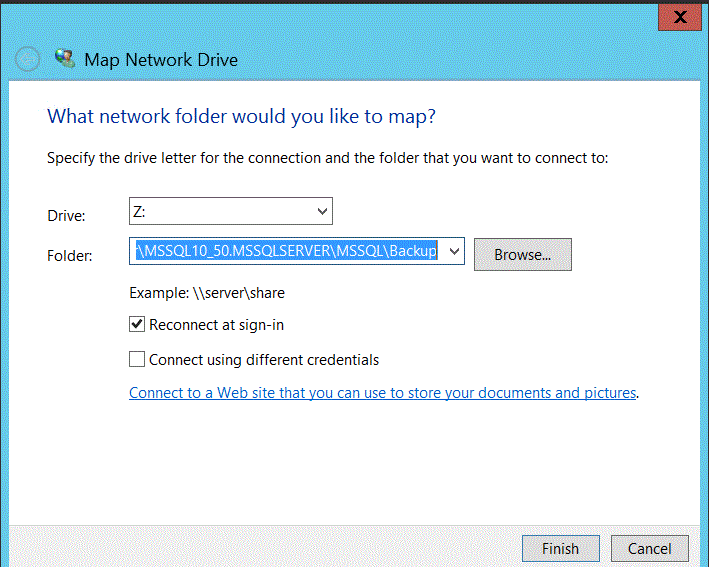
Task: Close the Map Network Drive dialog
Action: (x=680, y=17)
